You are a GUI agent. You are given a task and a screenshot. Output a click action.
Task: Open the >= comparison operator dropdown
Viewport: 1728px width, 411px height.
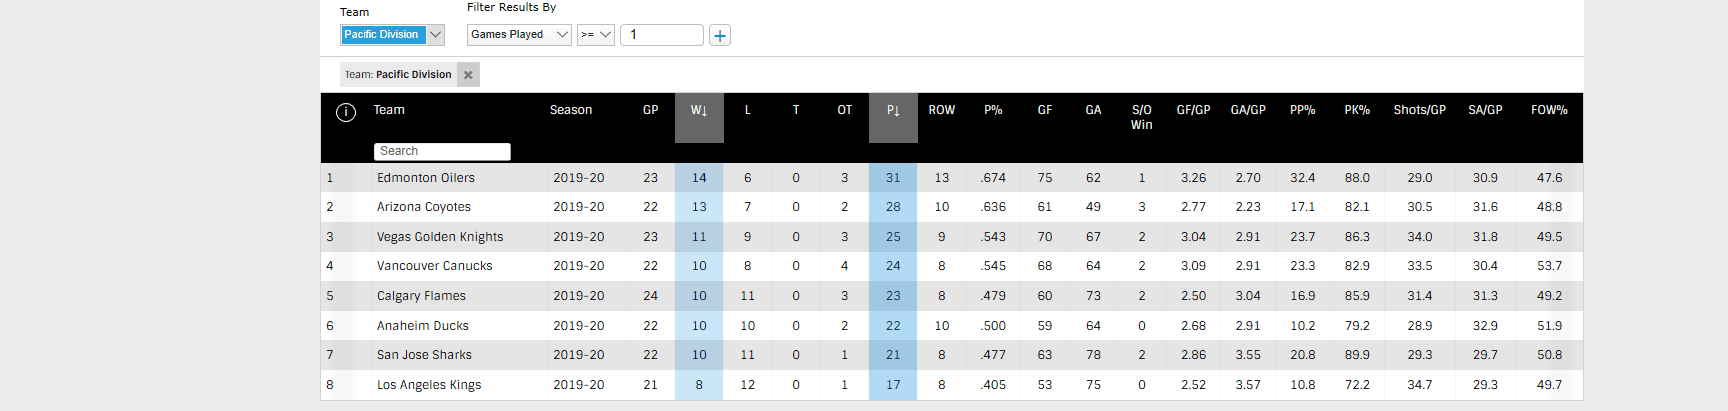(x=596, y=35)
